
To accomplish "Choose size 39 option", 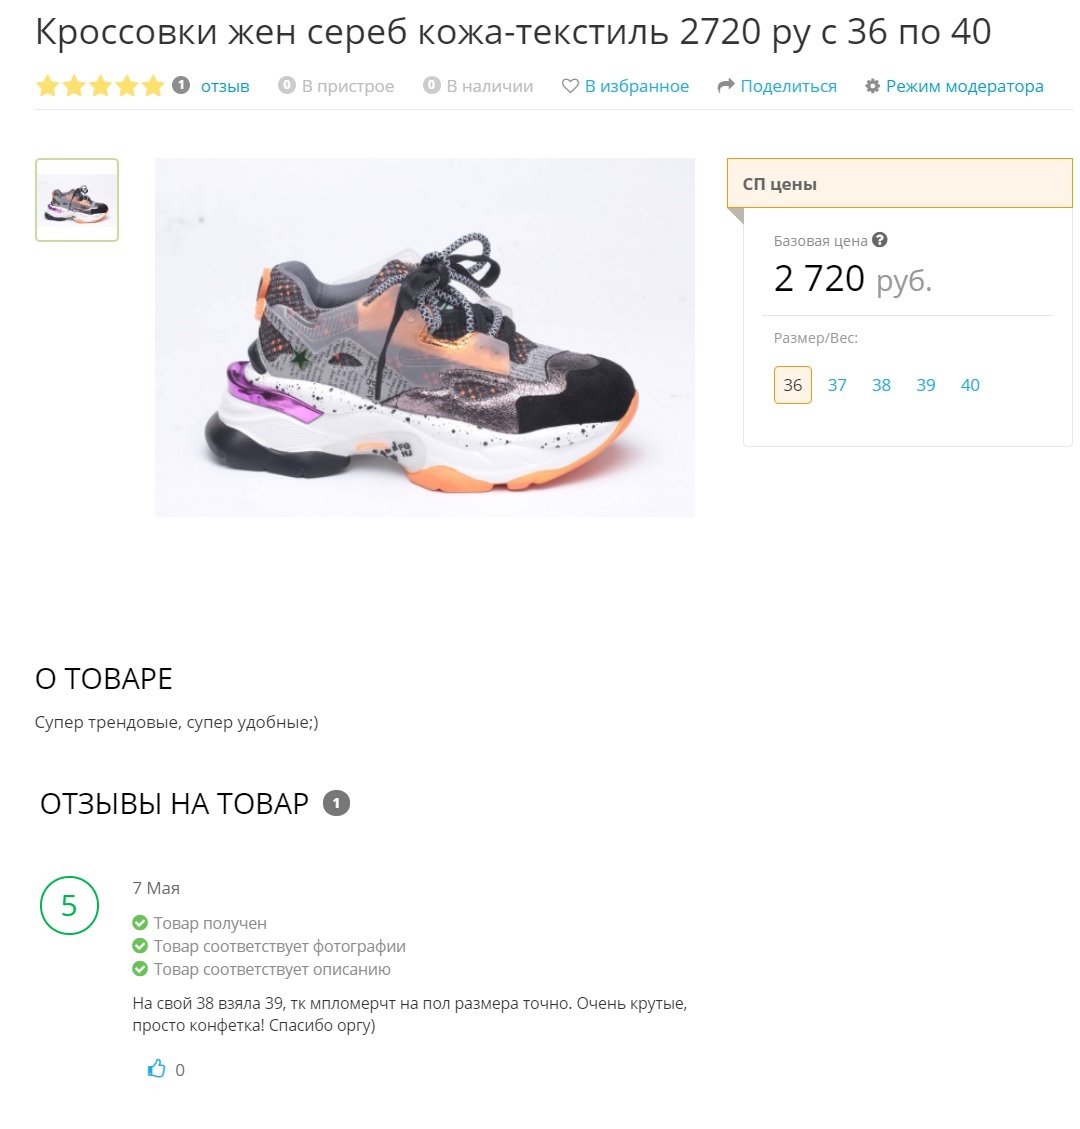I will tap(926, 385).
